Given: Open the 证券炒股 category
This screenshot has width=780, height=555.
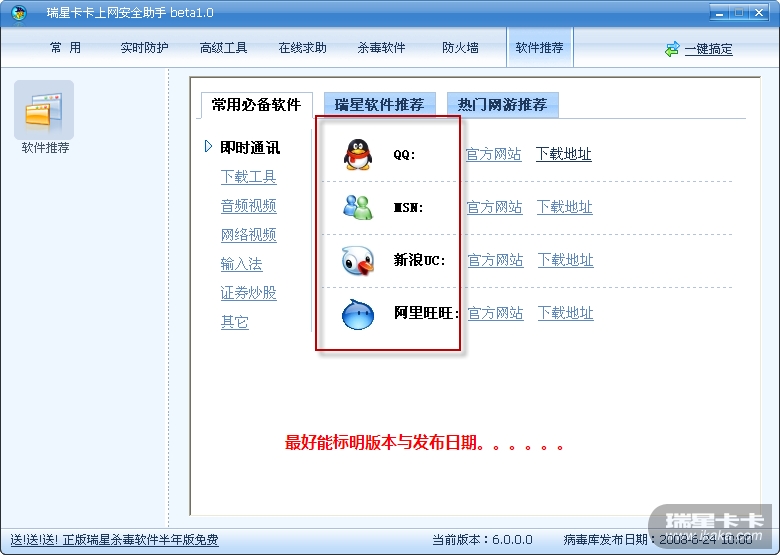Looking at the screenshot, I should click(x=248, y=293).
